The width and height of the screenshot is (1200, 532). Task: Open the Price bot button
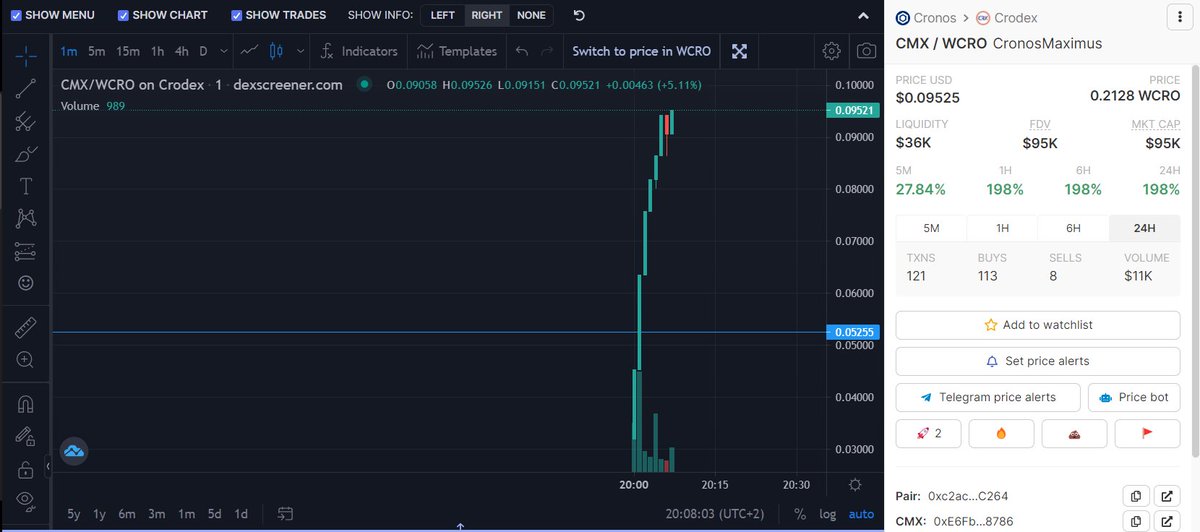(1134, 397)
